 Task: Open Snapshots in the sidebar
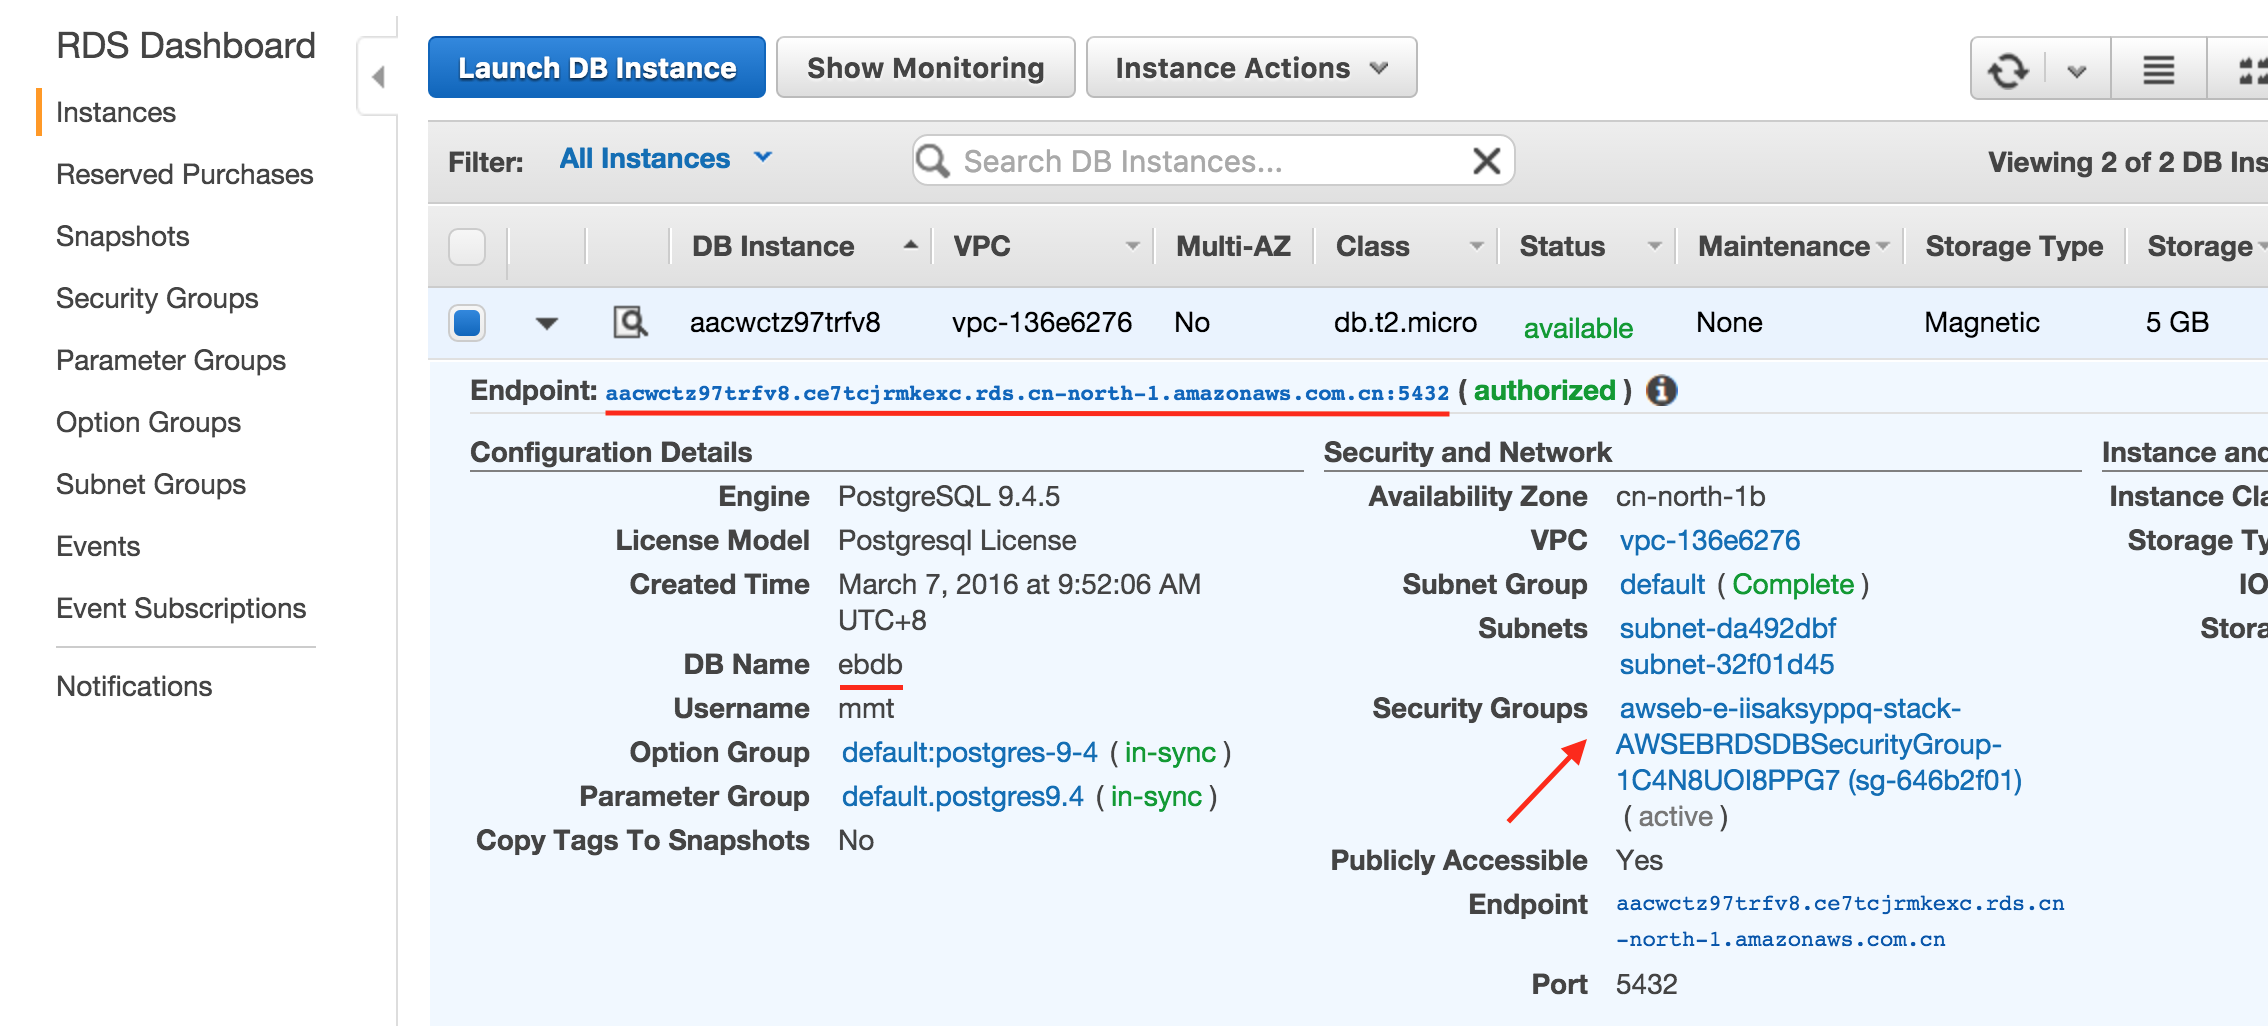[x=123, y=236]
